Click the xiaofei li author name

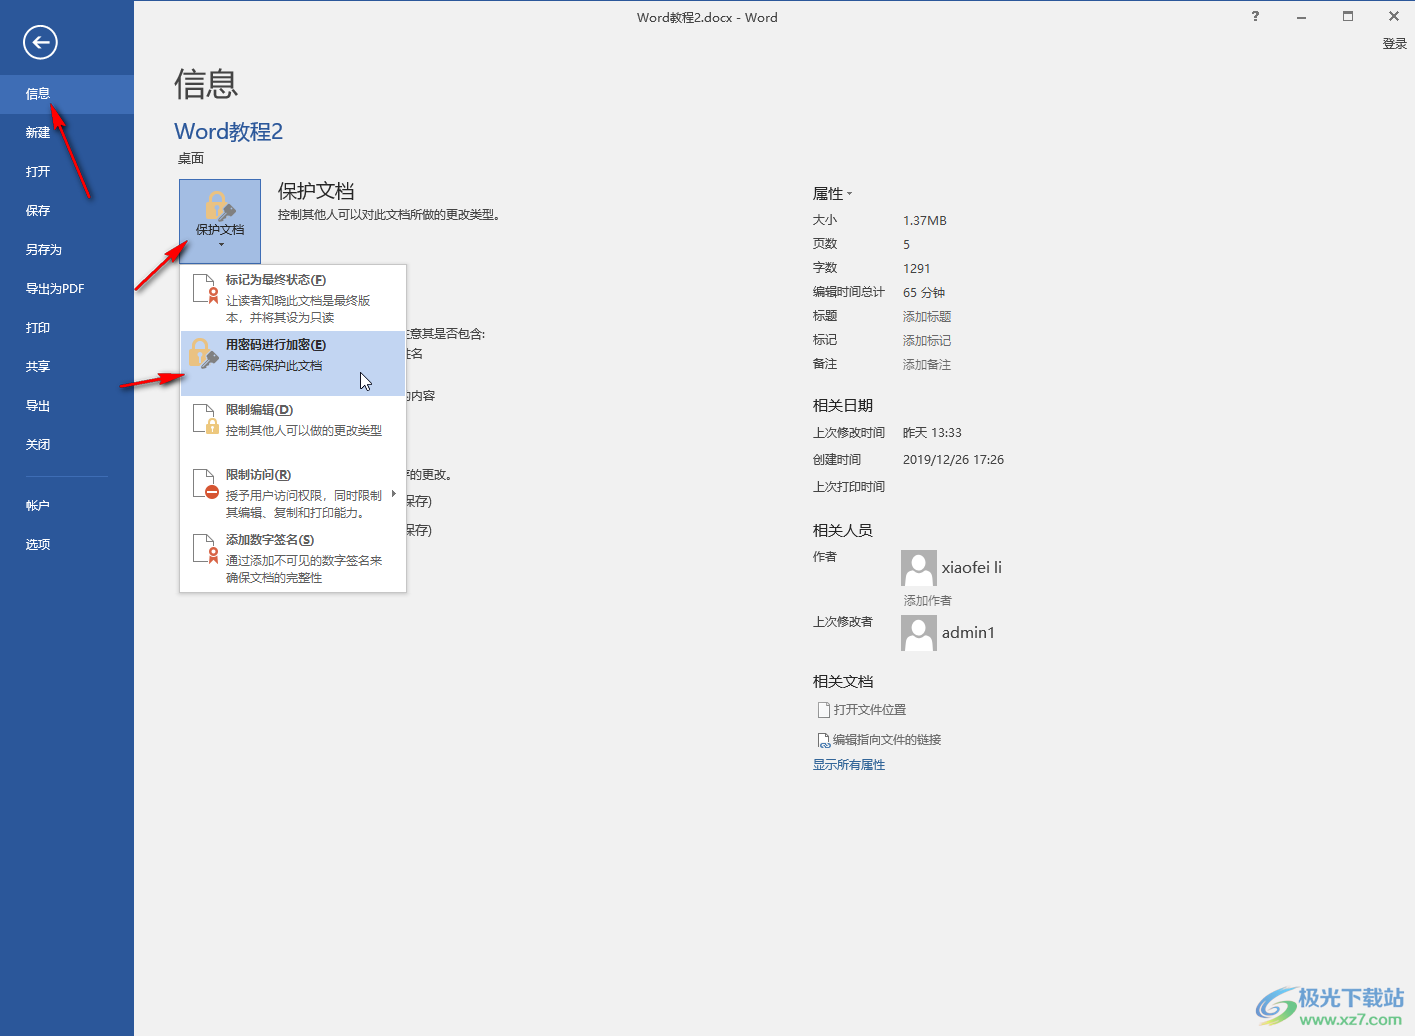click(972, 568)
